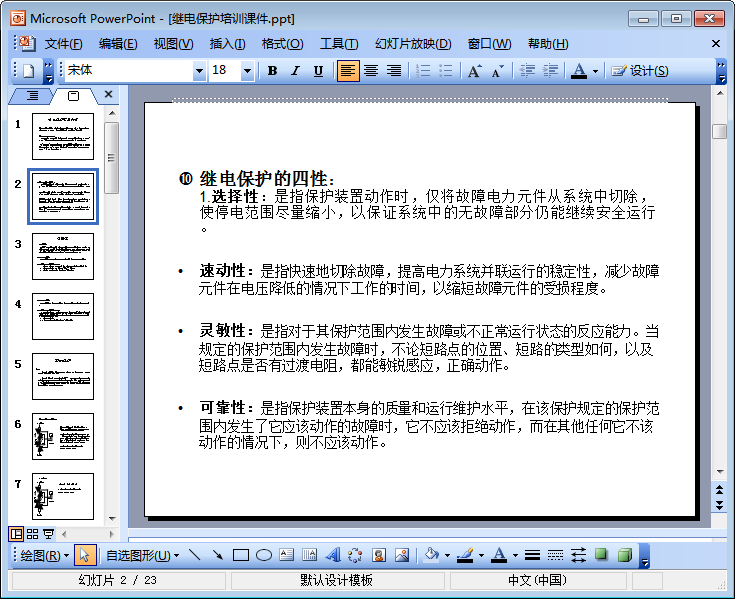735x599 pixels.
Task: Insert Clip Art icon
Action: pyautogui.click(x=379, y=555)
